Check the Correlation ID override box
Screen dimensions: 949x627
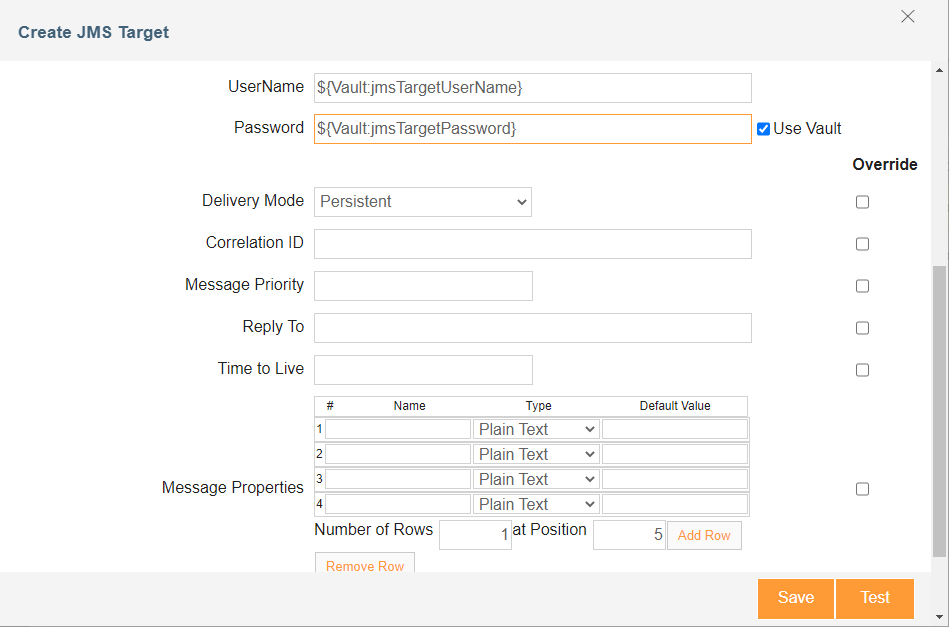(862, 244)
